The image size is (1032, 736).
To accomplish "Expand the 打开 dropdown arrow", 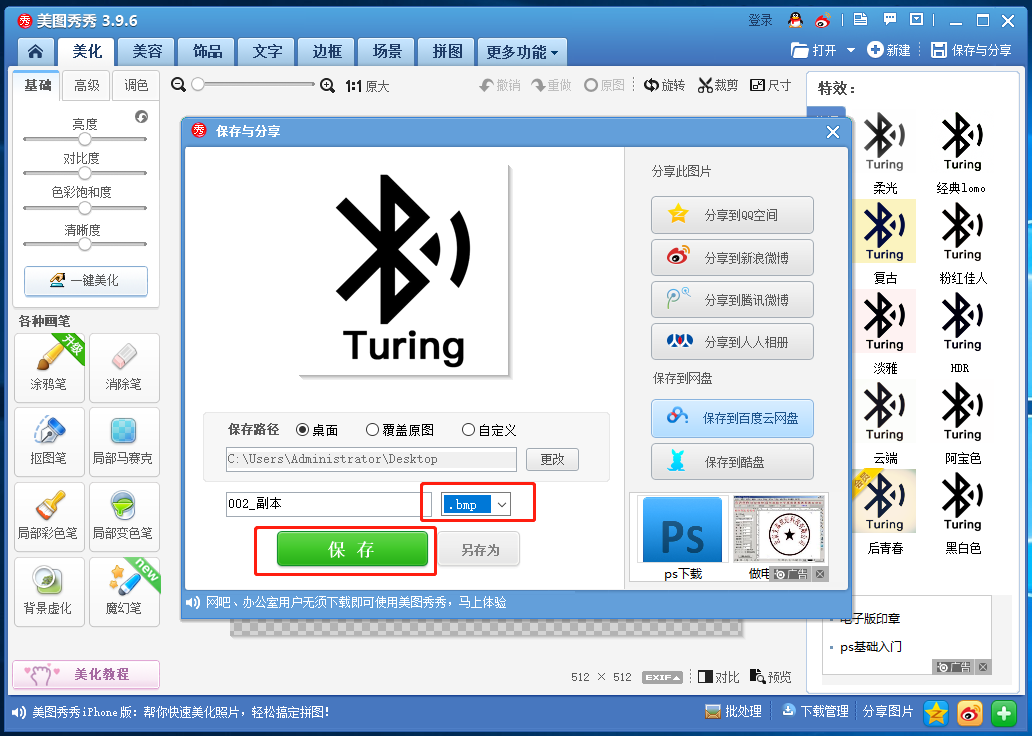I will click(x=850, y=50).
